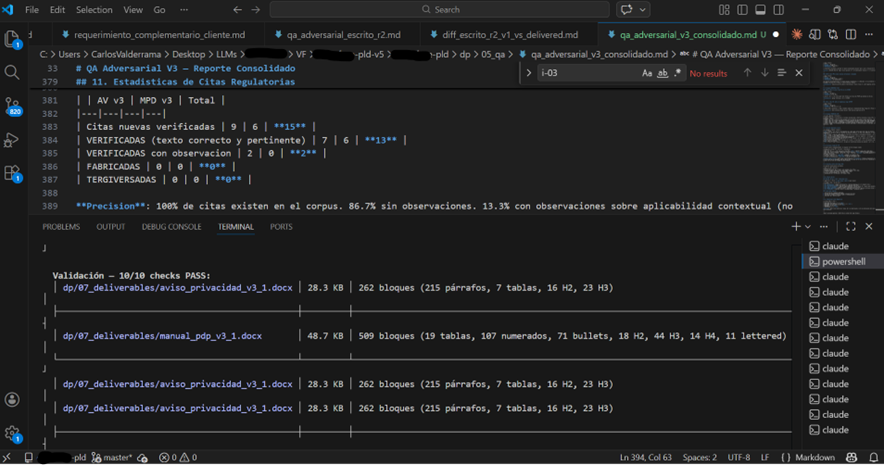Toggle Use Regular Expression in find
The height and width of the screenshot is (465, 884).
click(678, 73)
